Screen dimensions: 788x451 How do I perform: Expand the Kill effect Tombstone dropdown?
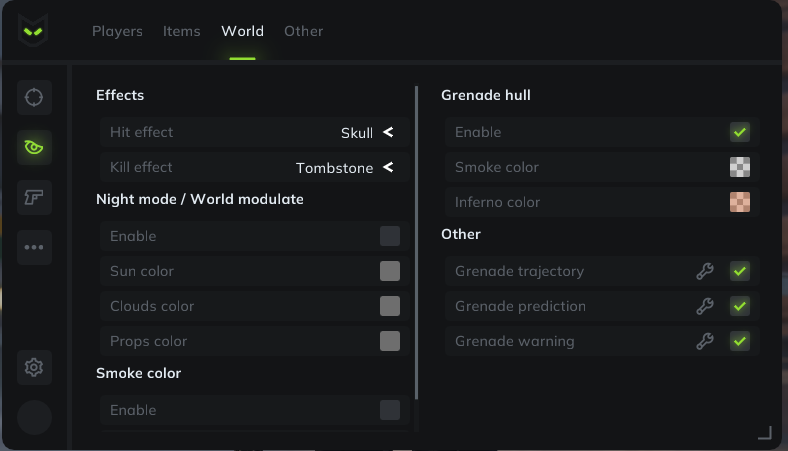(x=255, y=167)
